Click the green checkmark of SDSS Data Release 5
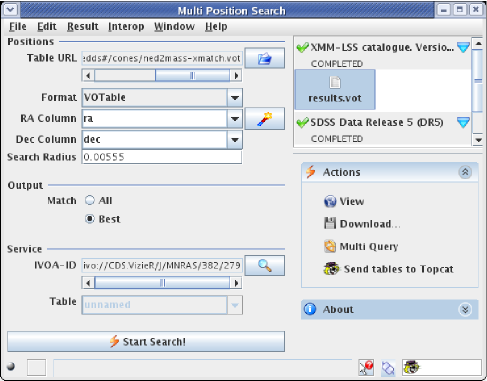Screen dimensions: 487x381 pyautogui.click(x=302, y=123)
